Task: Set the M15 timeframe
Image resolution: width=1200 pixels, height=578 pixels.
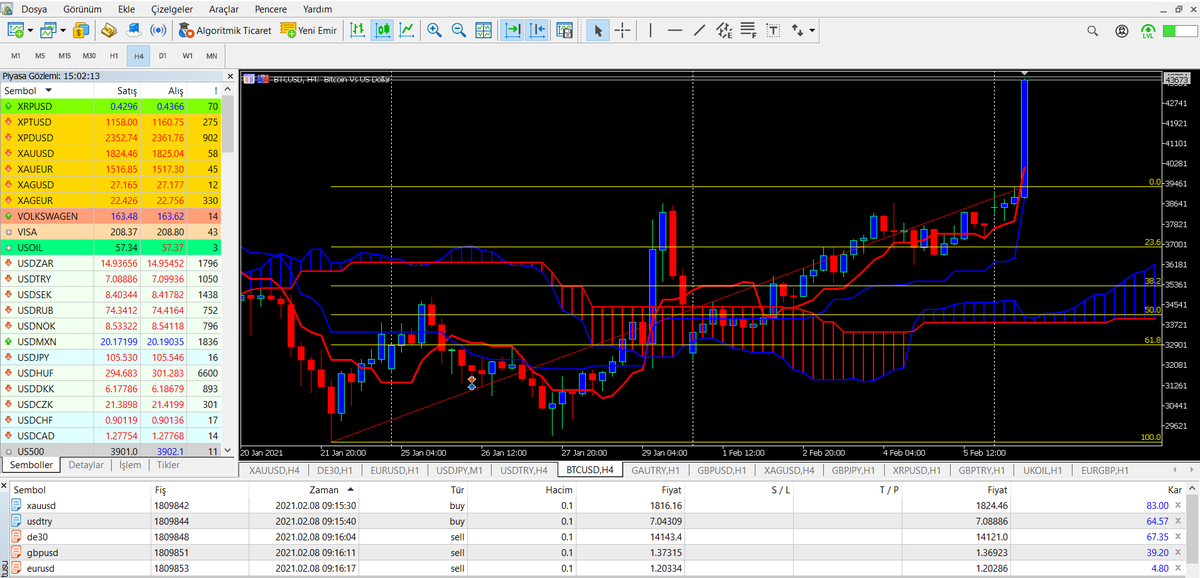Action: pos(65,56)
